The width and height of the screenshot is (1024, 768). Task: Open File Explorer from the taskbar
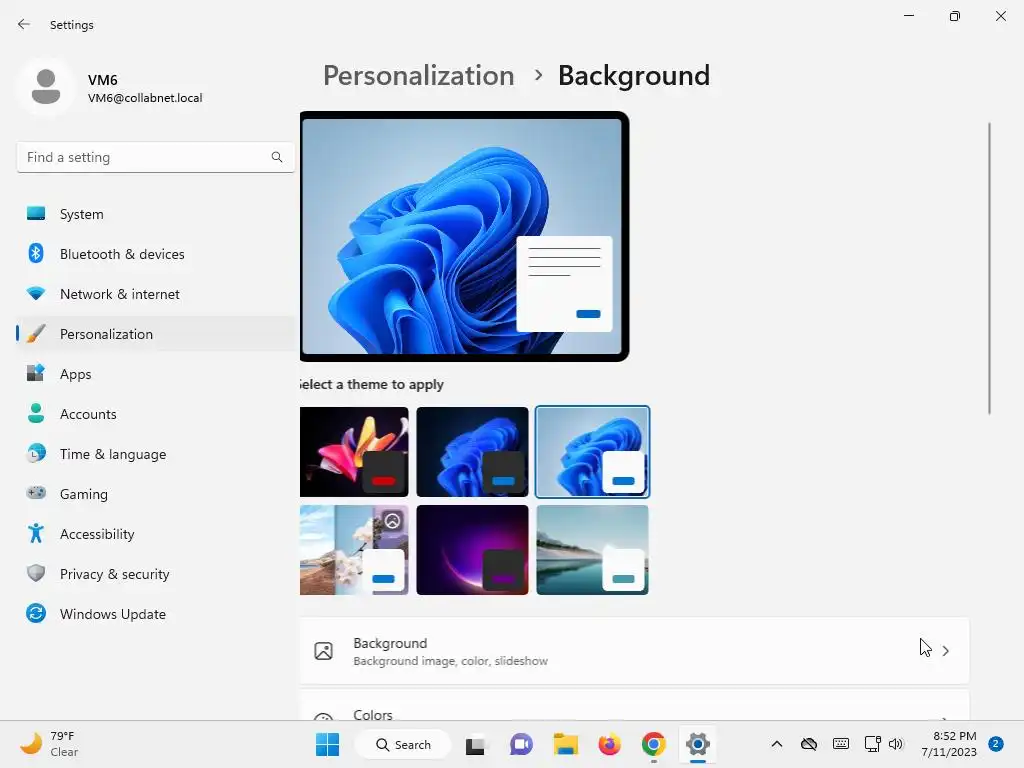click(566, 744)
